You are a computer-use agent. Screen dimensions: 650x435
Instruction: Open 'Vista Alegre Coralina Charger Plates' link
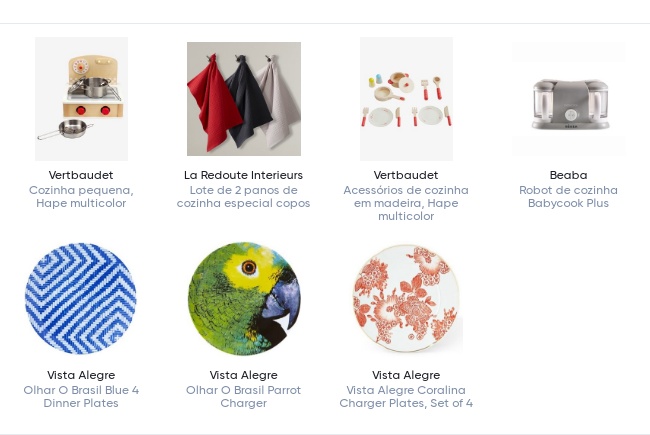[406, 397]
